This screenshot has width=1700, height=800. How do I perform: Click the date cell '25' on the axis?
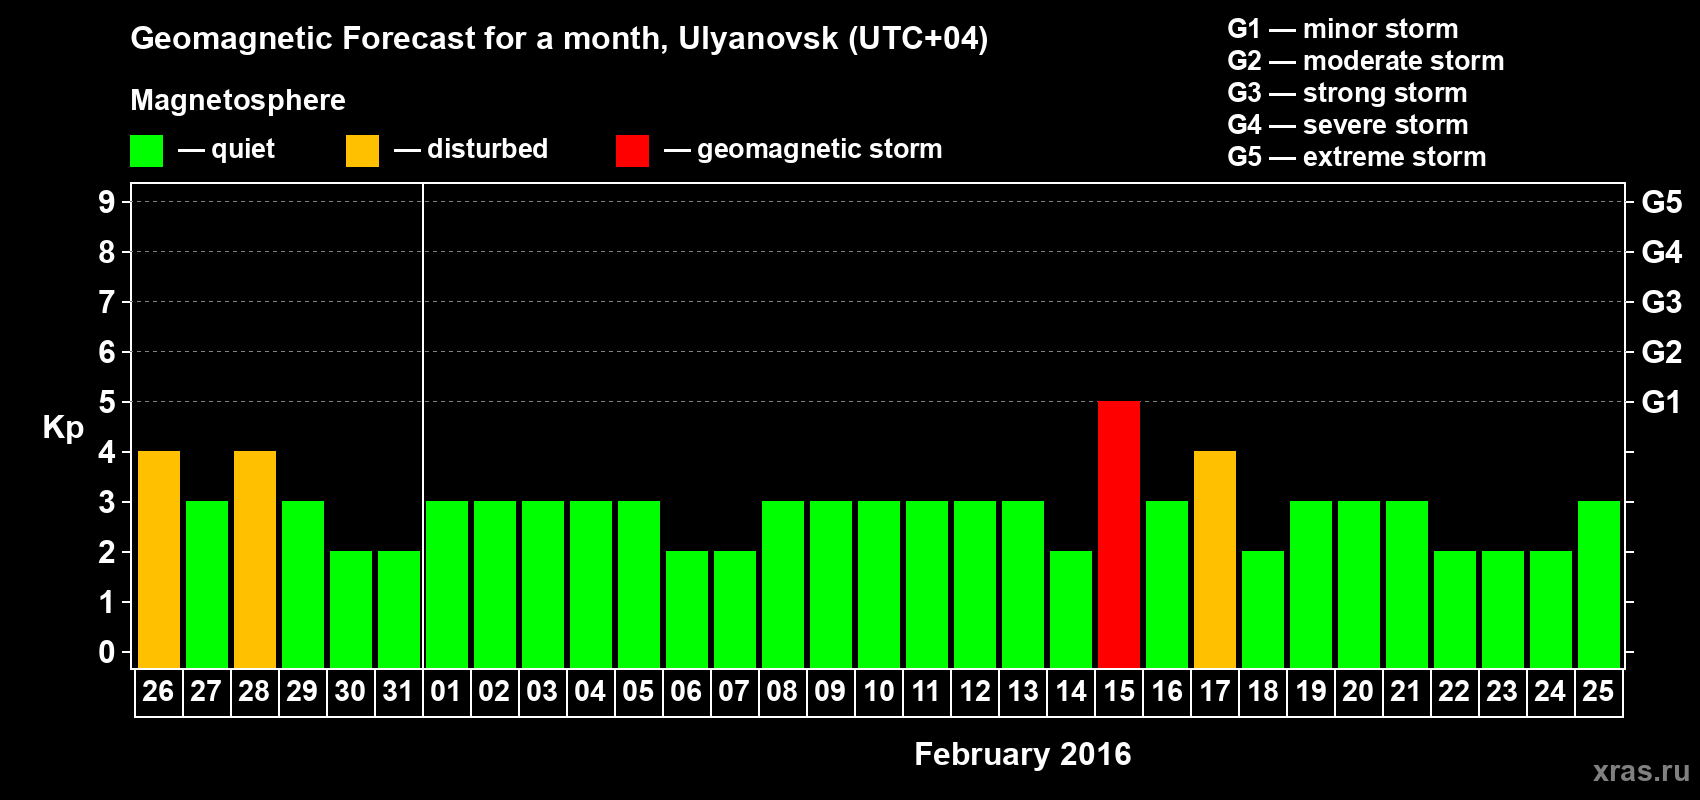(x=1599, y=692)
